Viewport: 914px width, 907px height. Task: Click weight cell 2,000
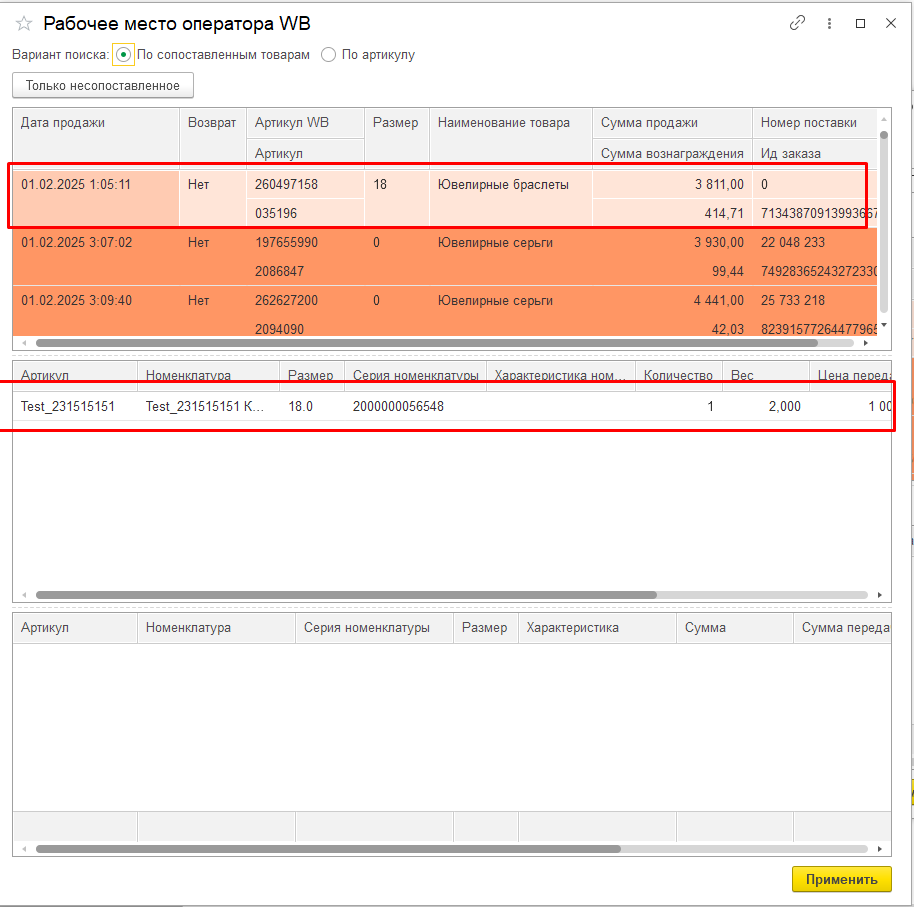tap(766, 406)
